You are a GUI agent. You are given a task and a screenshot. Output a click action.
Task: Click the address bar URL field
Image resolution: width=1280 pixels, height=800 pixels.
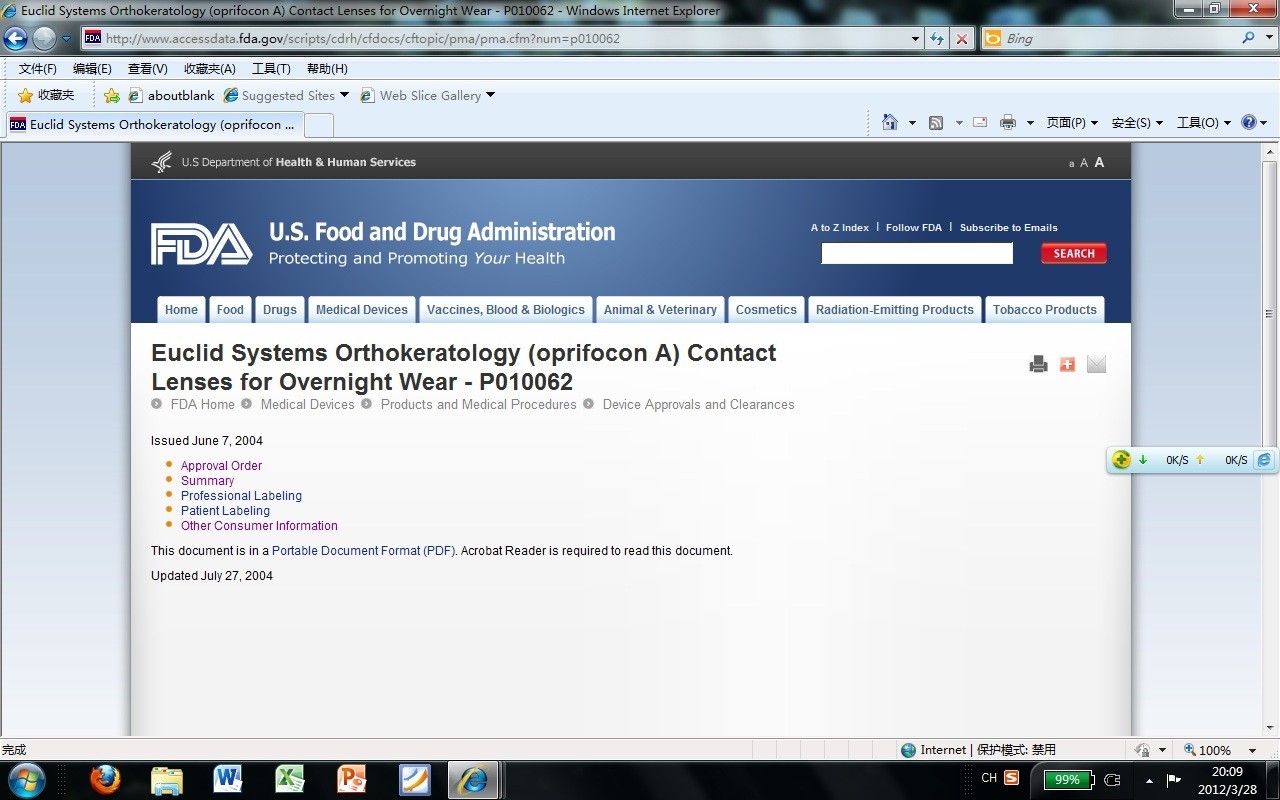click(x=495, y=39)
